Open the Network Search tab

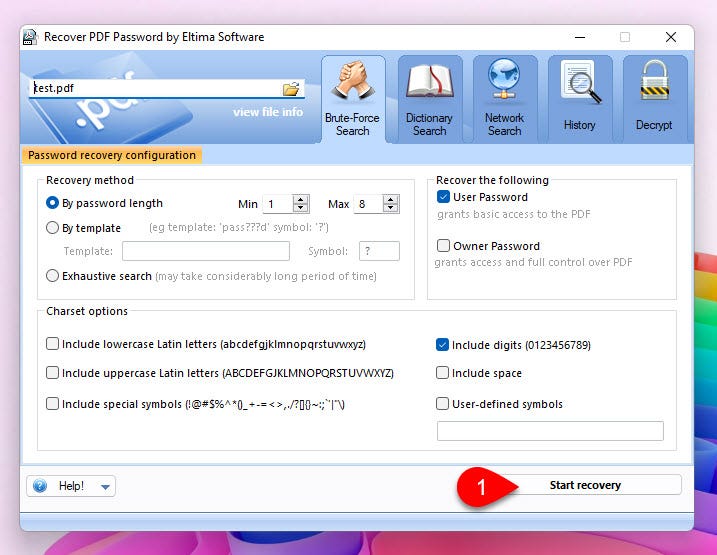[505, 99]
